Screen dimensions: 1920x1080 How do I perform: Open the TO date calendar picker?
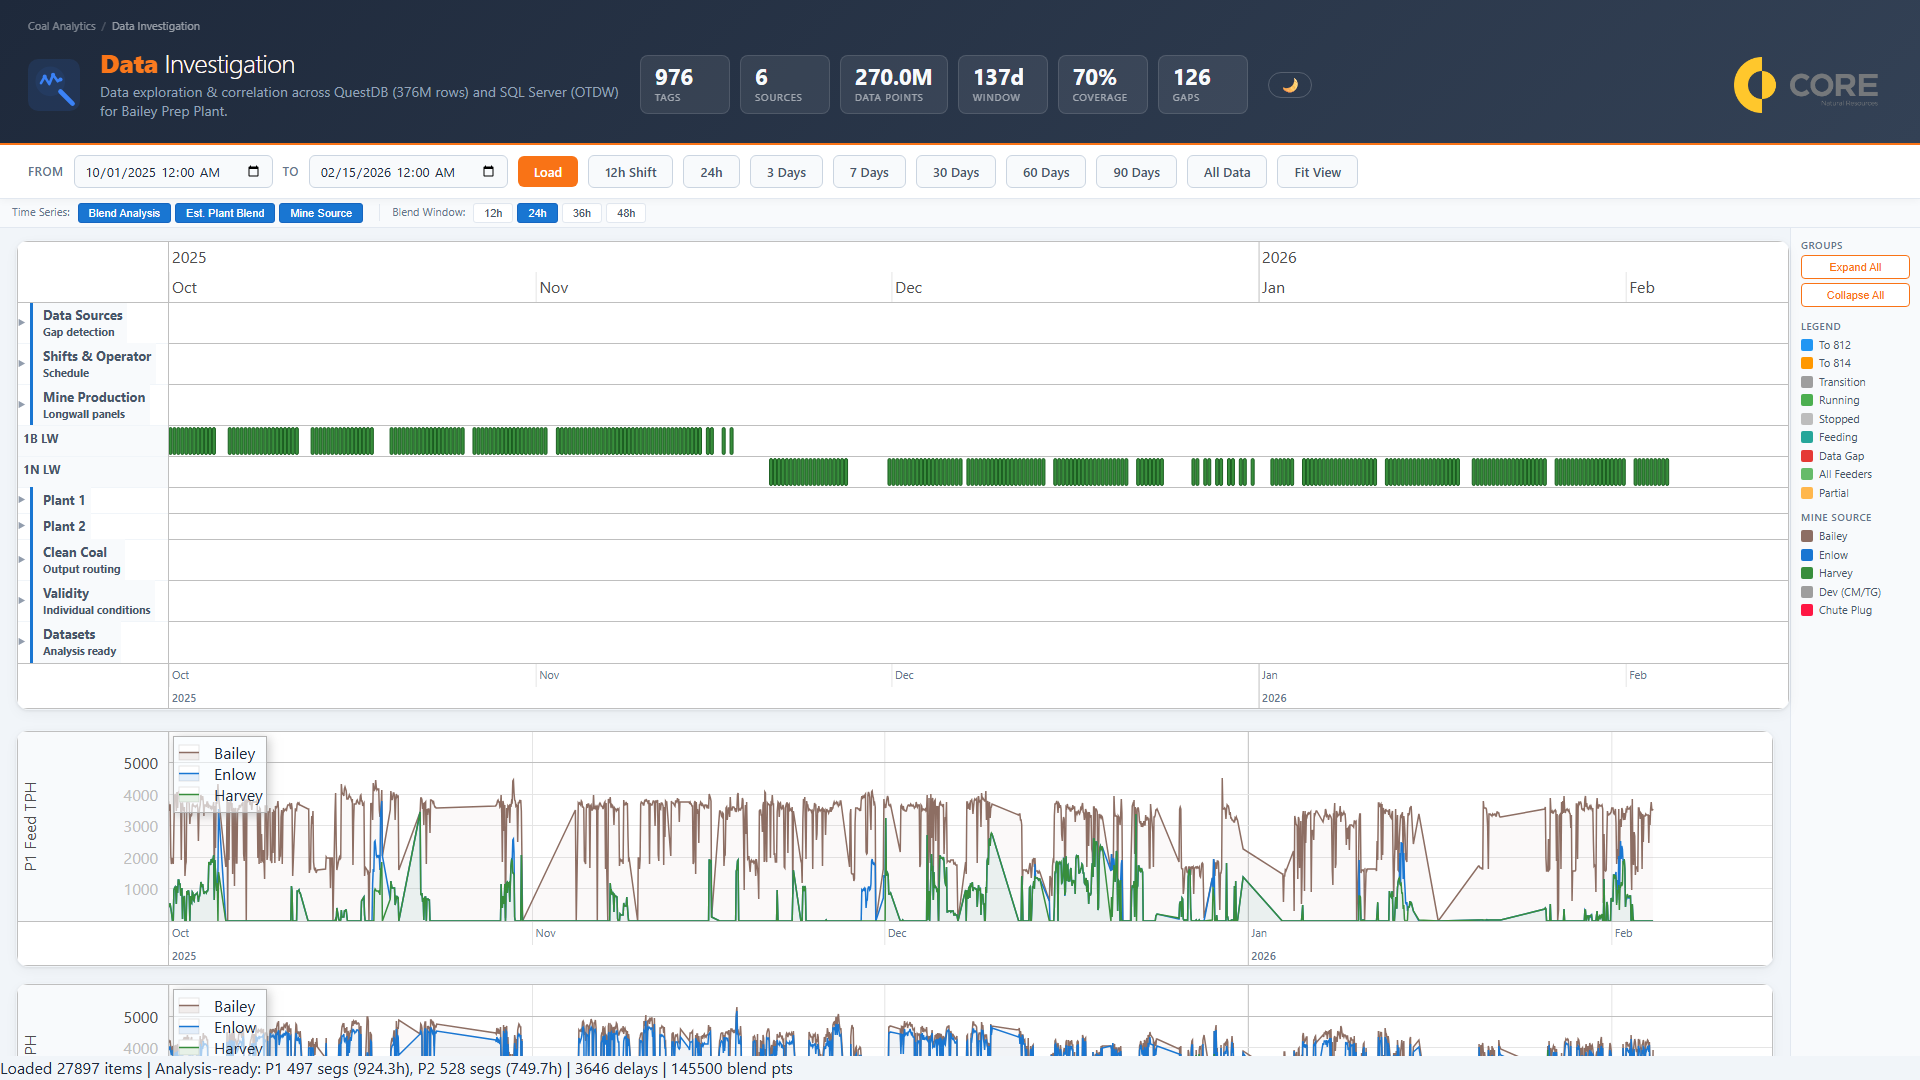[489, 172]
